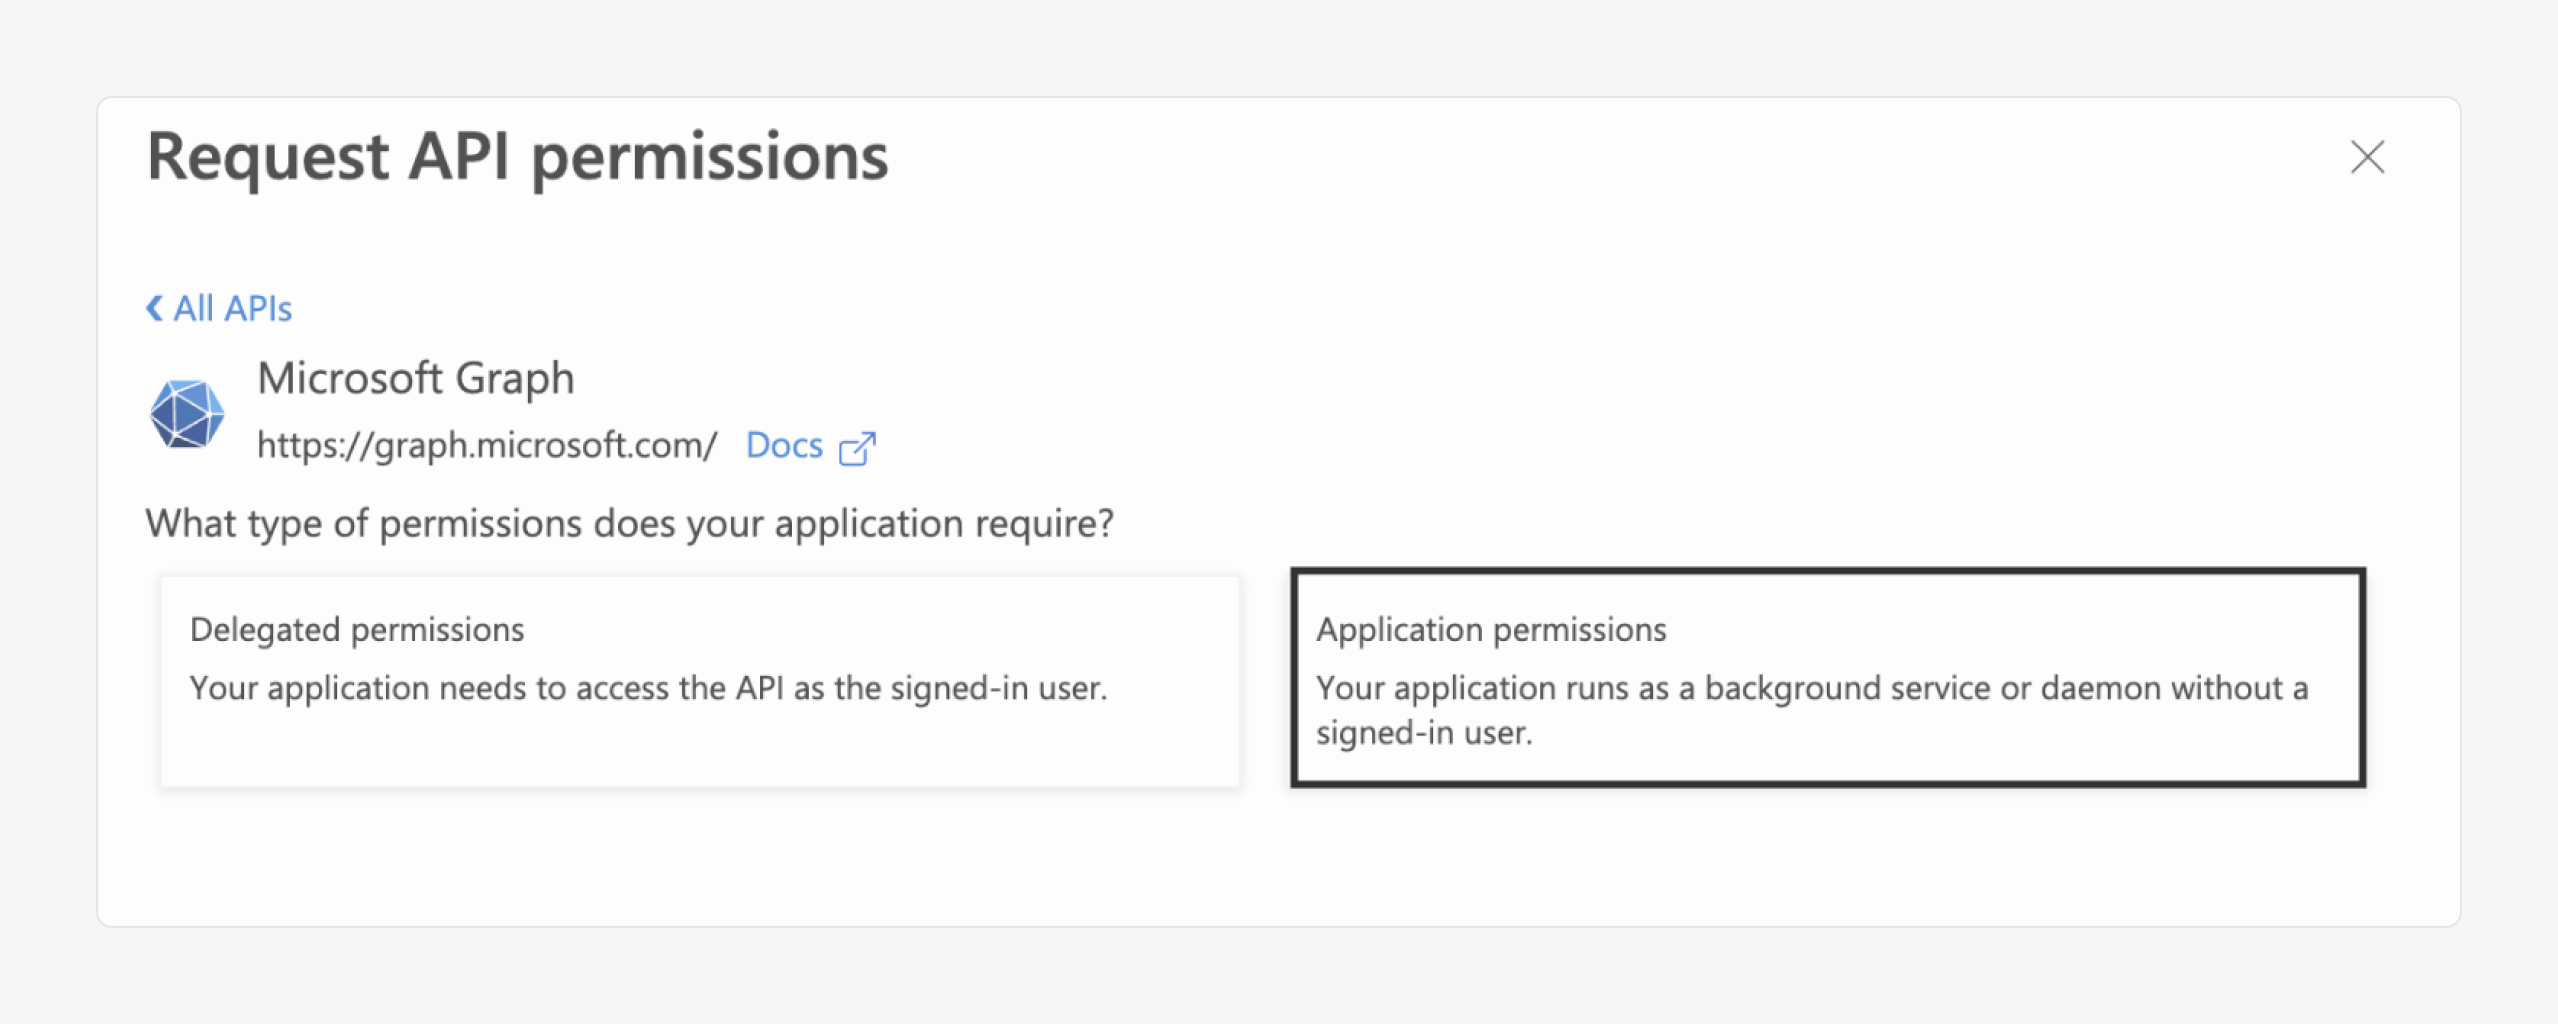Open the external link icon beside Docs
Screen dimensions: 2558x1024
coord(857,448)
